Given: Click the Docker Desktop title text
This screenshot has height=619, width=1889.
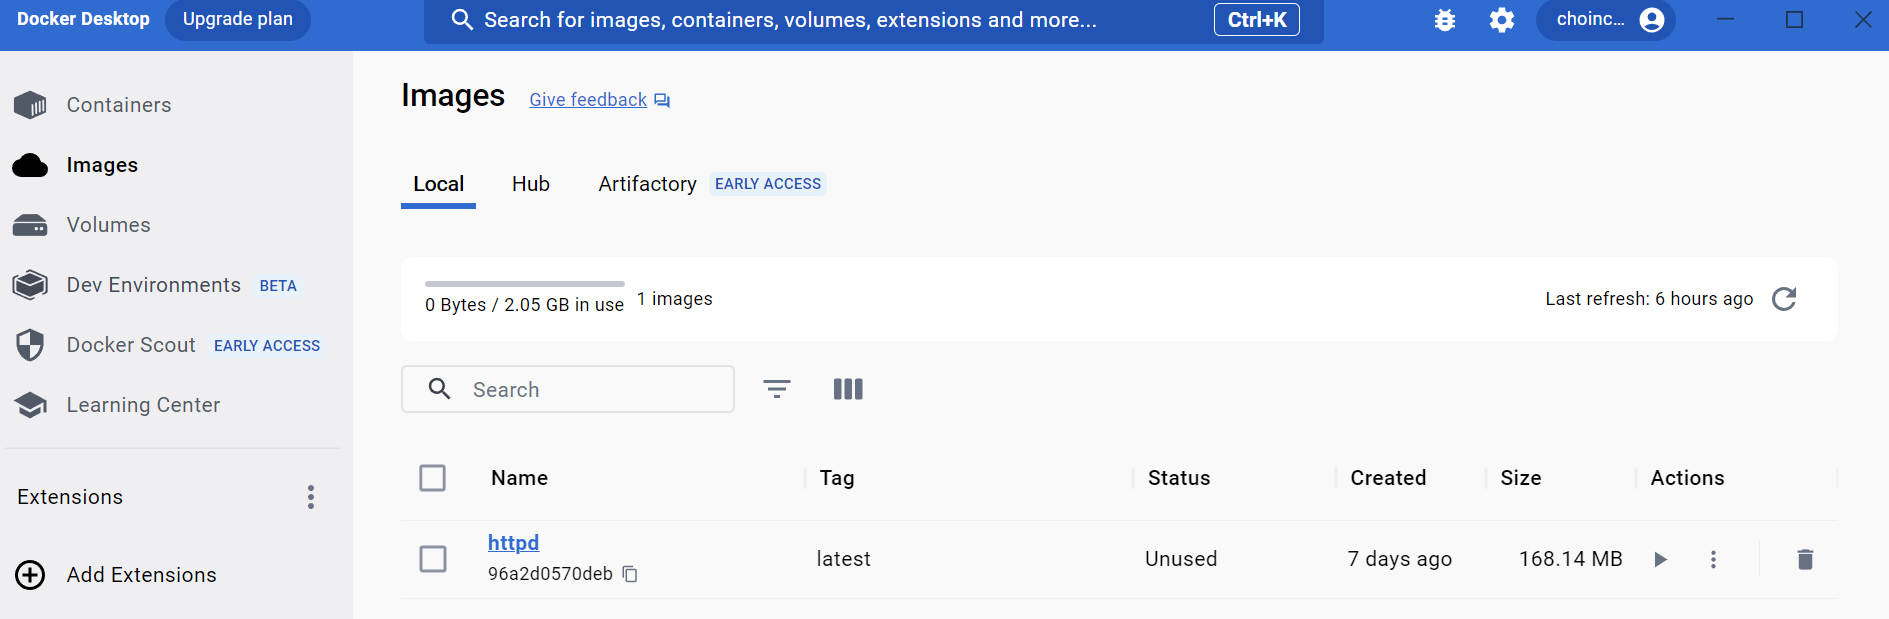Looking at the screenshot, I should (x=83, y=19).
